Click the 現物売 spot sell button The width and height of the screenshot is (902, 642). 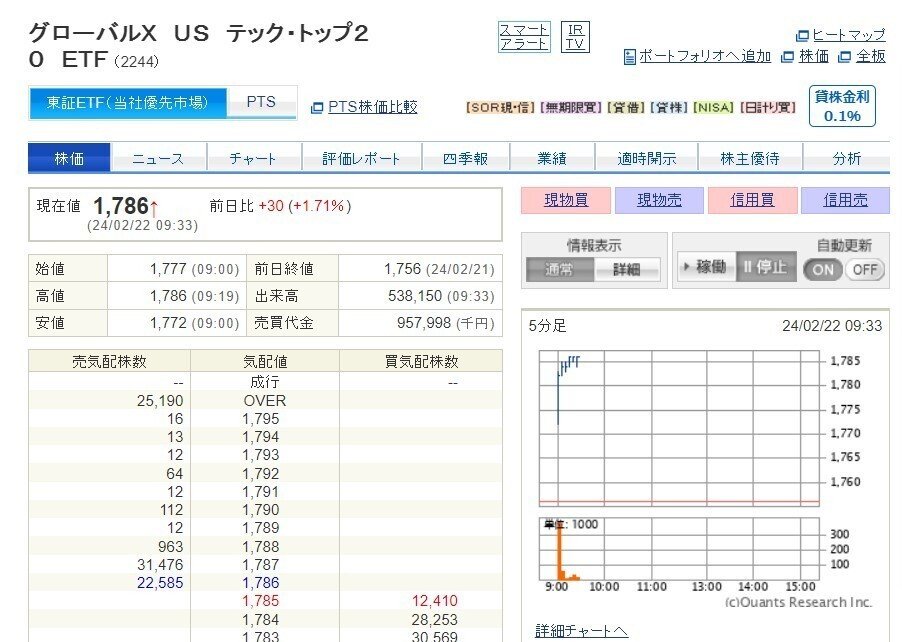click(x=659, y=200)
